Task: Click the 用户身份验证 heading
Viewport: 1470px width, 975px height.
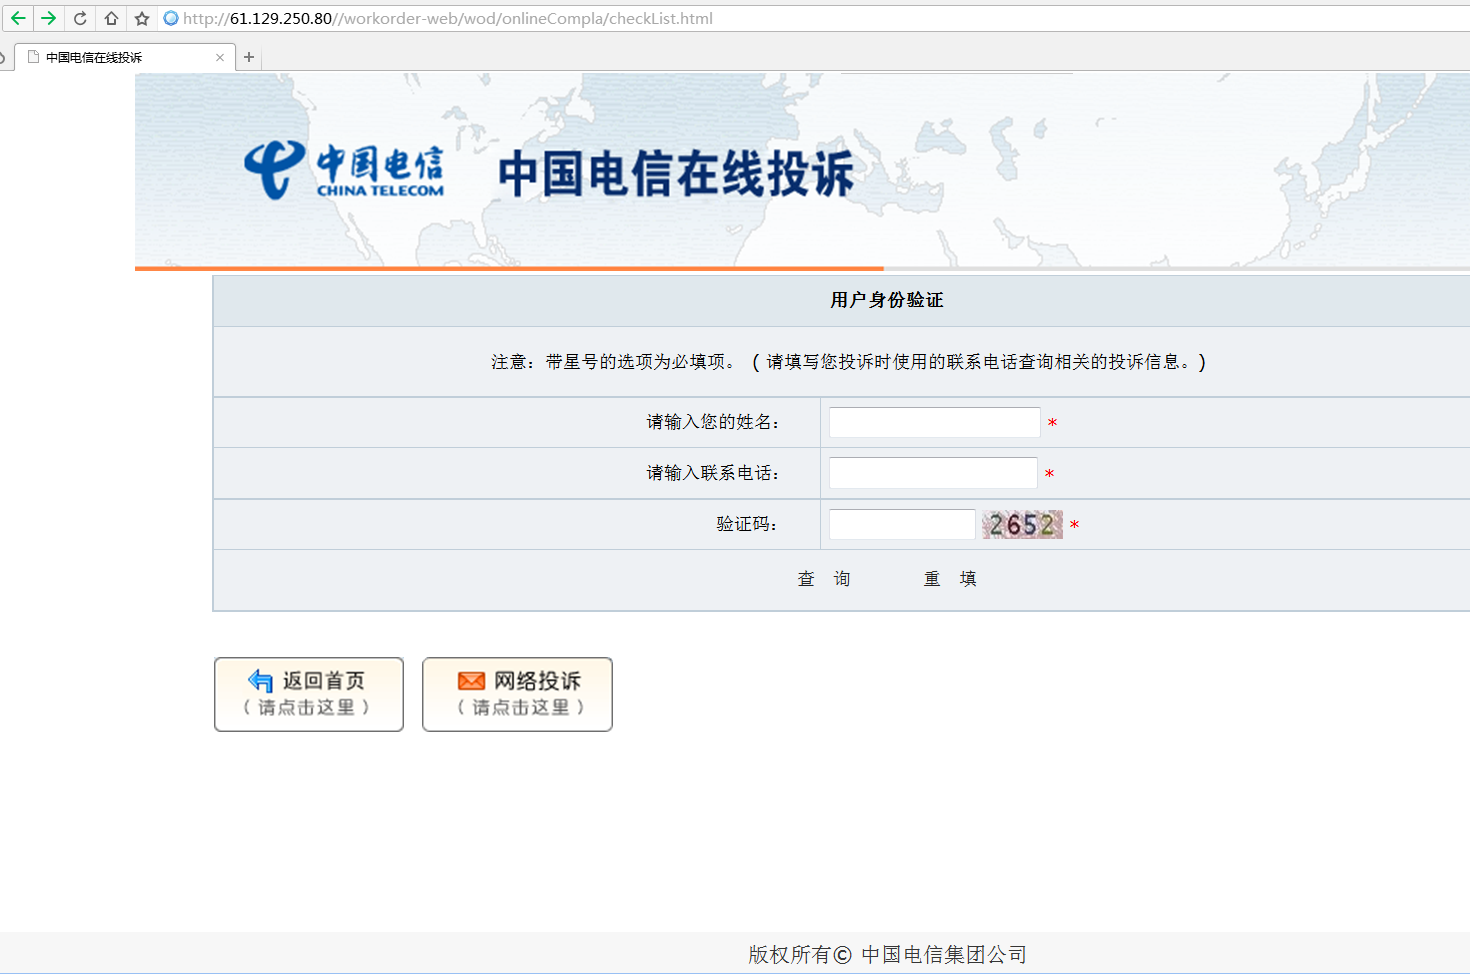Action: pyautogui.click(x=887, y=300)
